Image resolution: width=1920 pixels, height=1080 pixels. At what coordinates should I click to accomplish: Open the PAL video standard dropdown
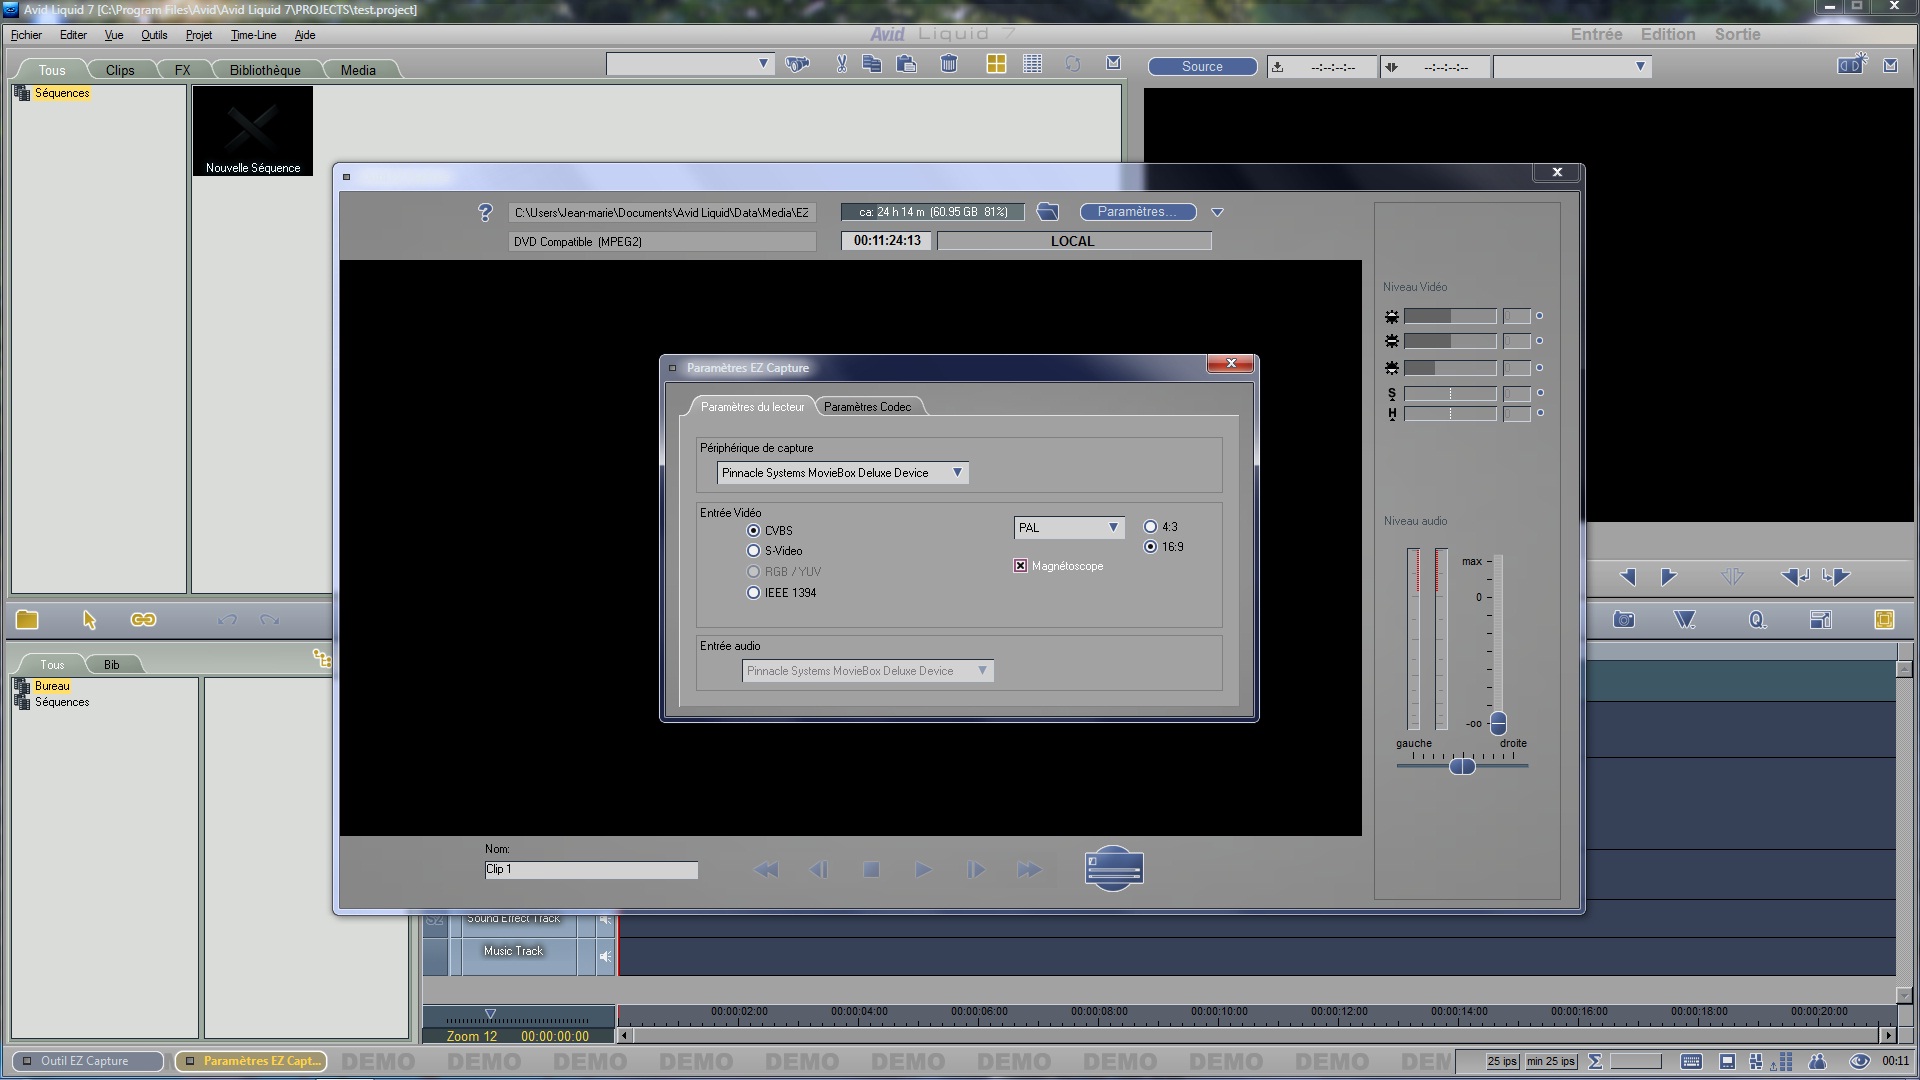coord(1069,528)
